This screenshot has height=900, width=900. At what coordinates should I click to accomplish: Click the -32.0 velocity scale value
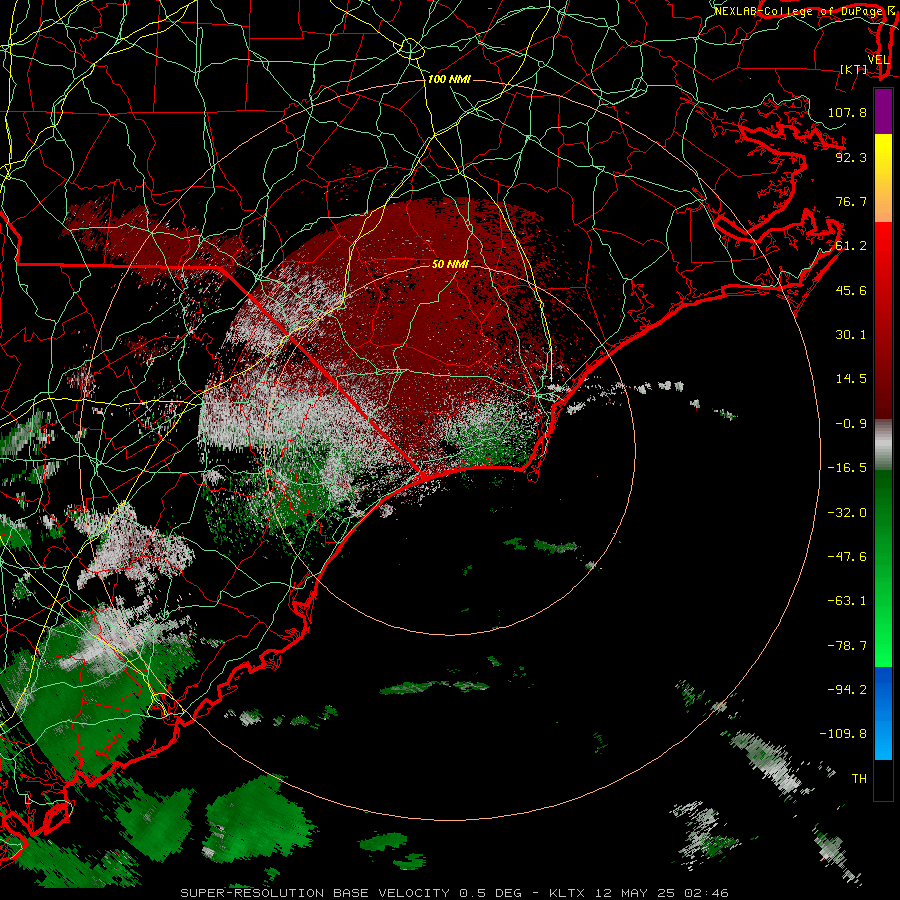pyautogui.click(x=847, y=513)
